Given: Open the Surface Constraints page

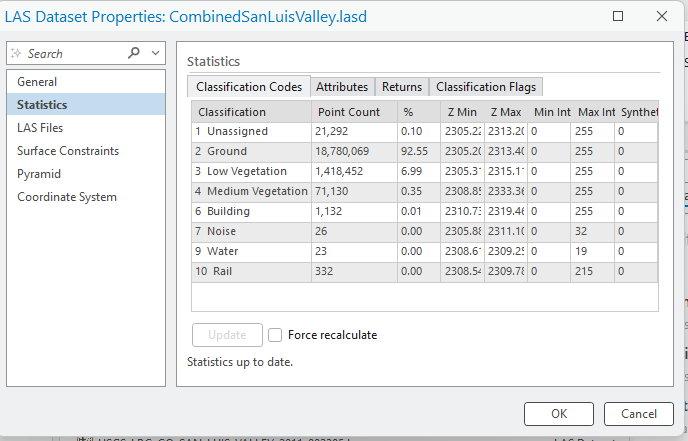Looking at the screenshot, I should tap(68, 151).
